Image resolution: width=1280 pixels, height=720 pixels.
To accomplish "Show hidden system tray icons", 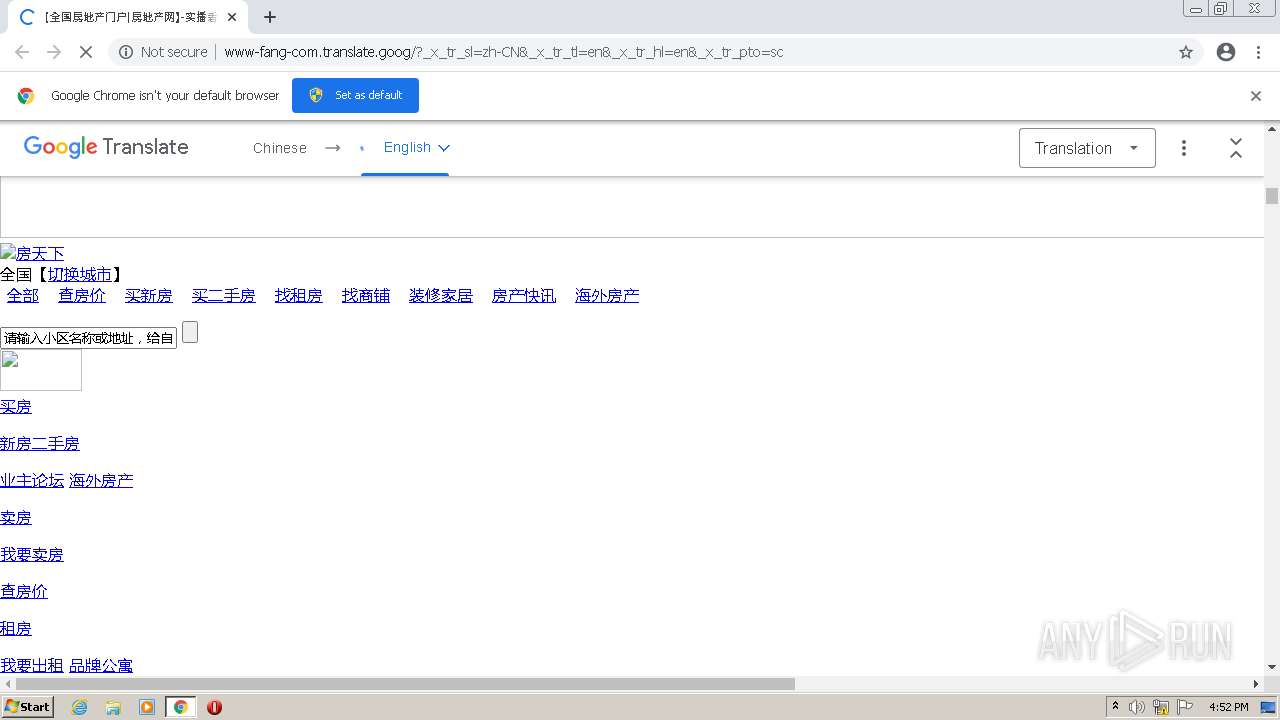I will (1116, 707).
